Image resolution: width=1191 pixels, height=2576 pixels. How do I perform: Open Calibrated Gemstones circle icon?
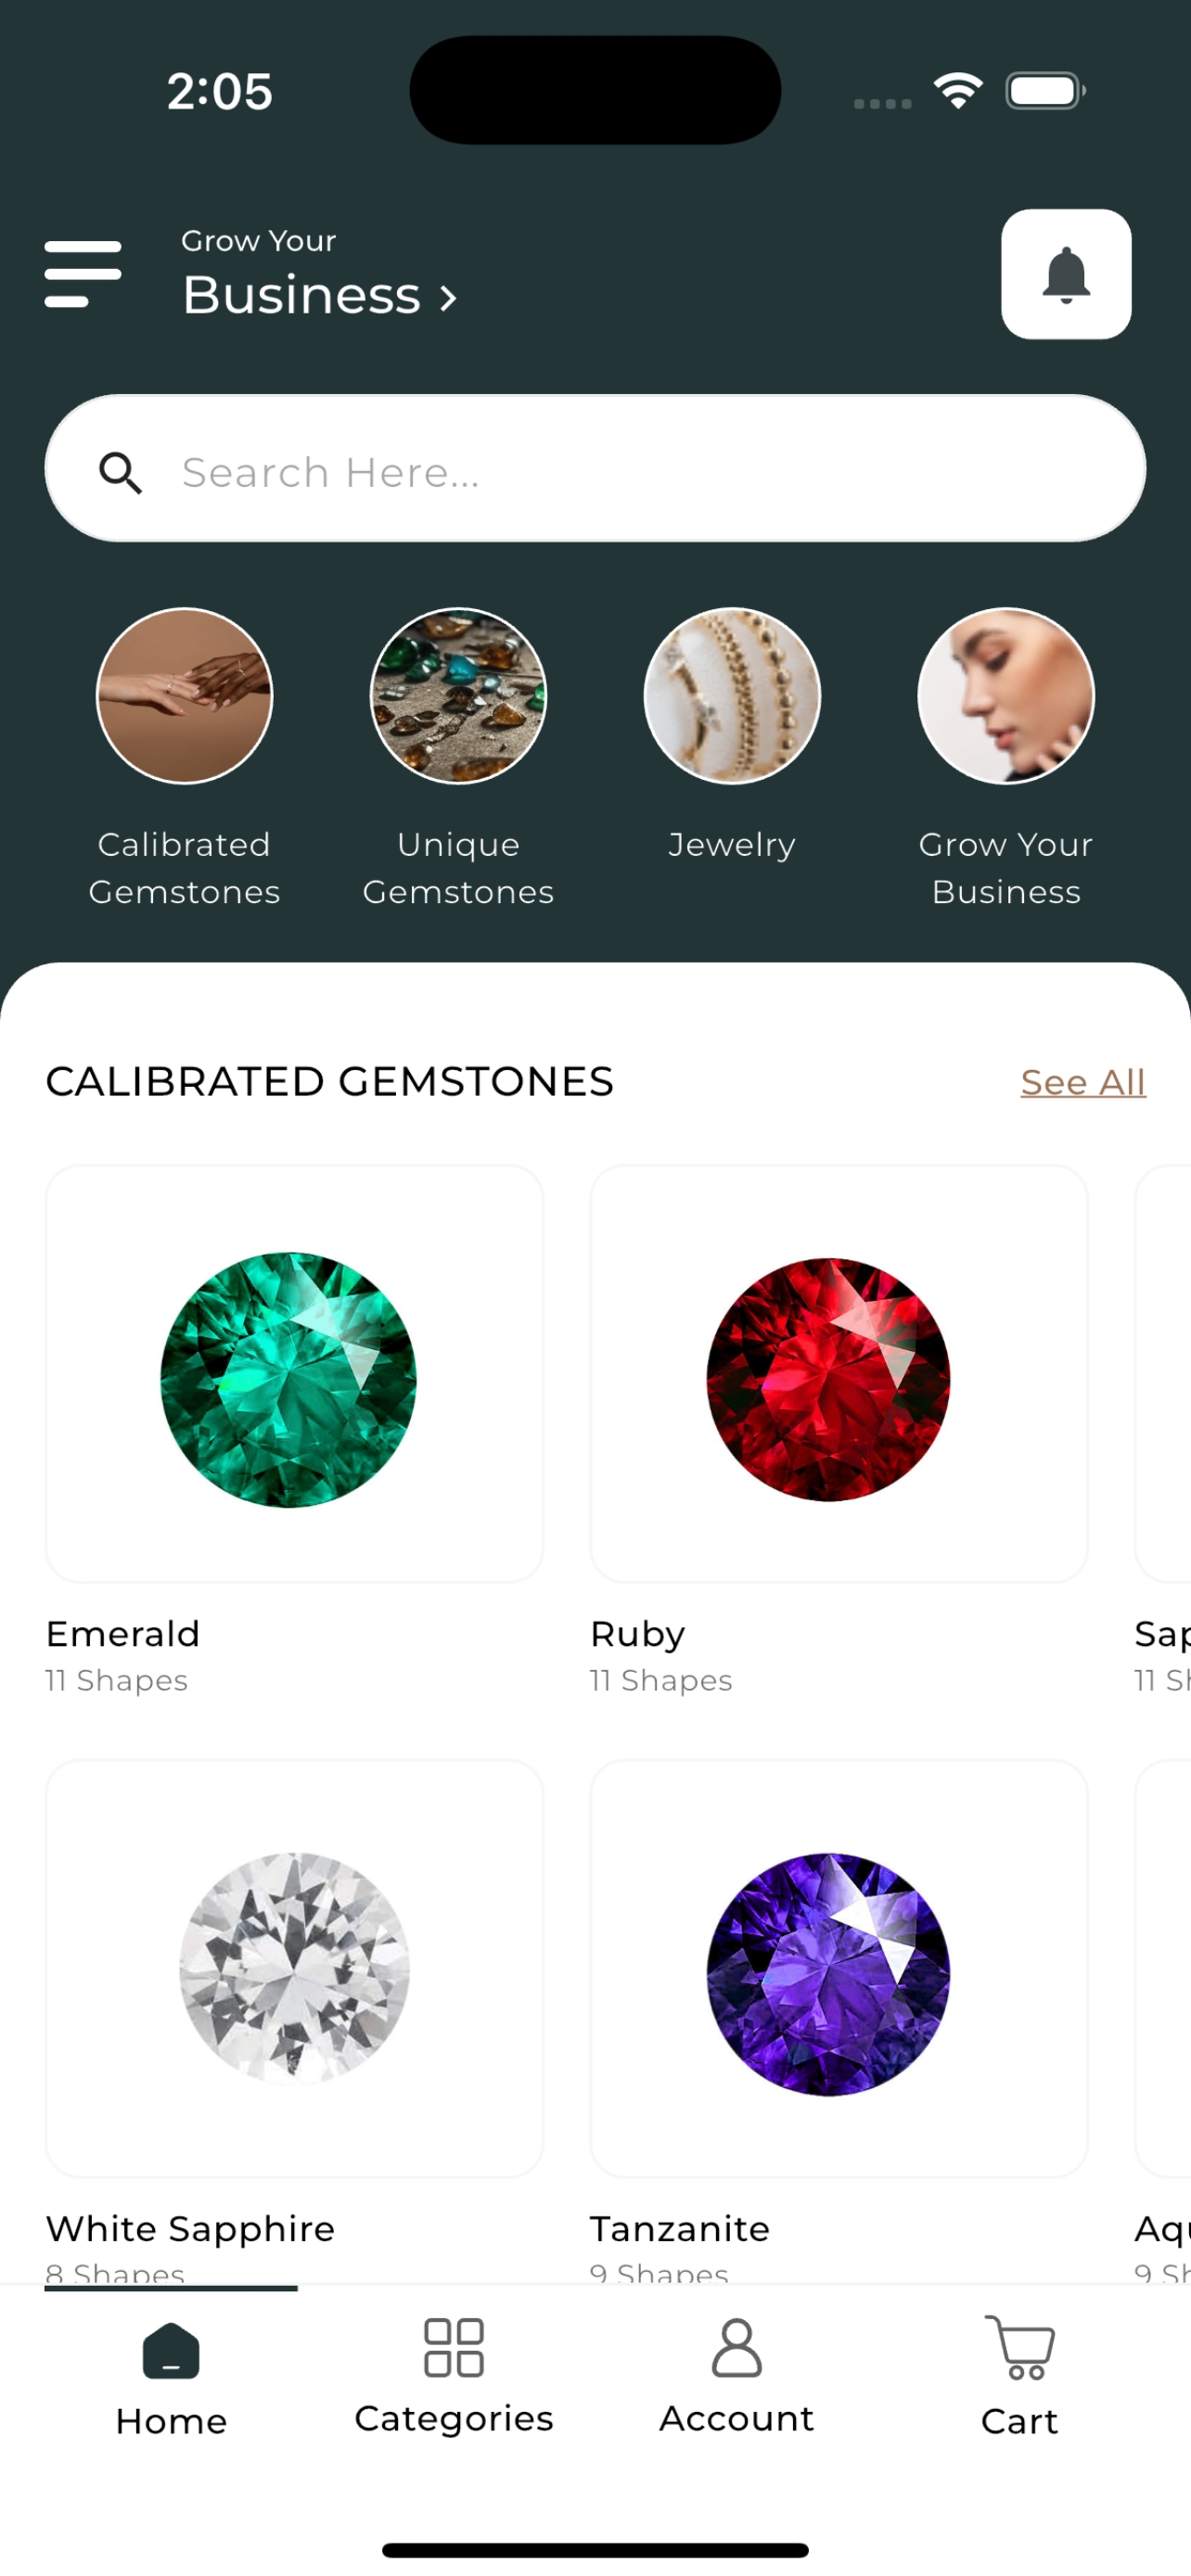point(184,696)
